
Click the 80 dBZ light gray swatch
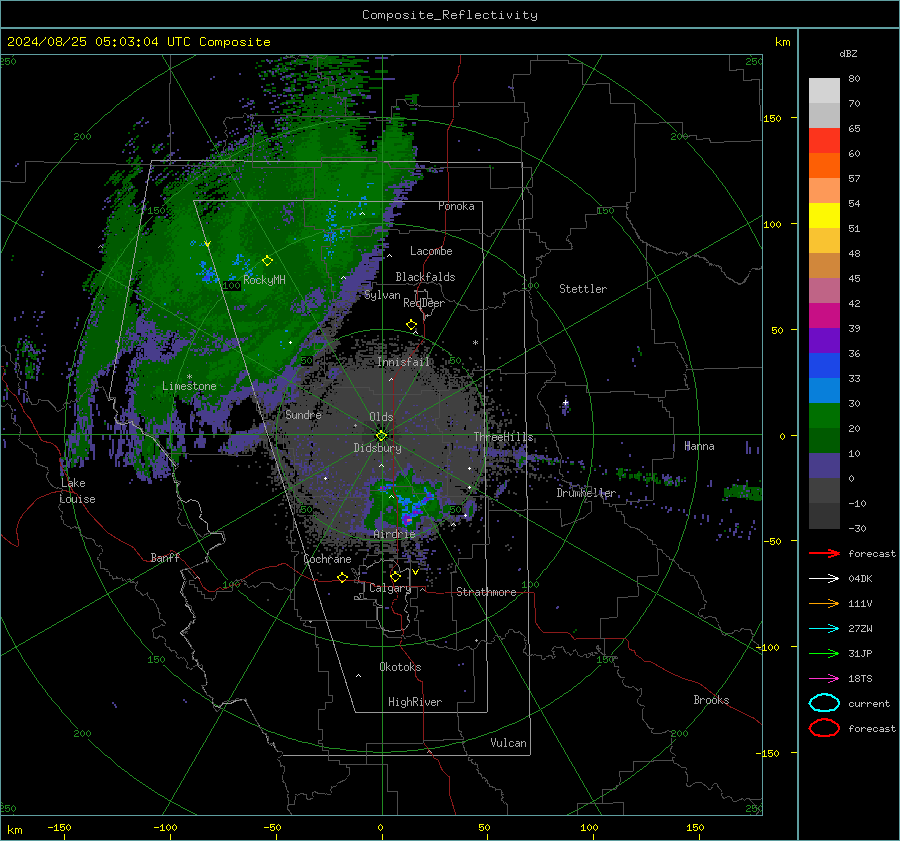[824, 90]
